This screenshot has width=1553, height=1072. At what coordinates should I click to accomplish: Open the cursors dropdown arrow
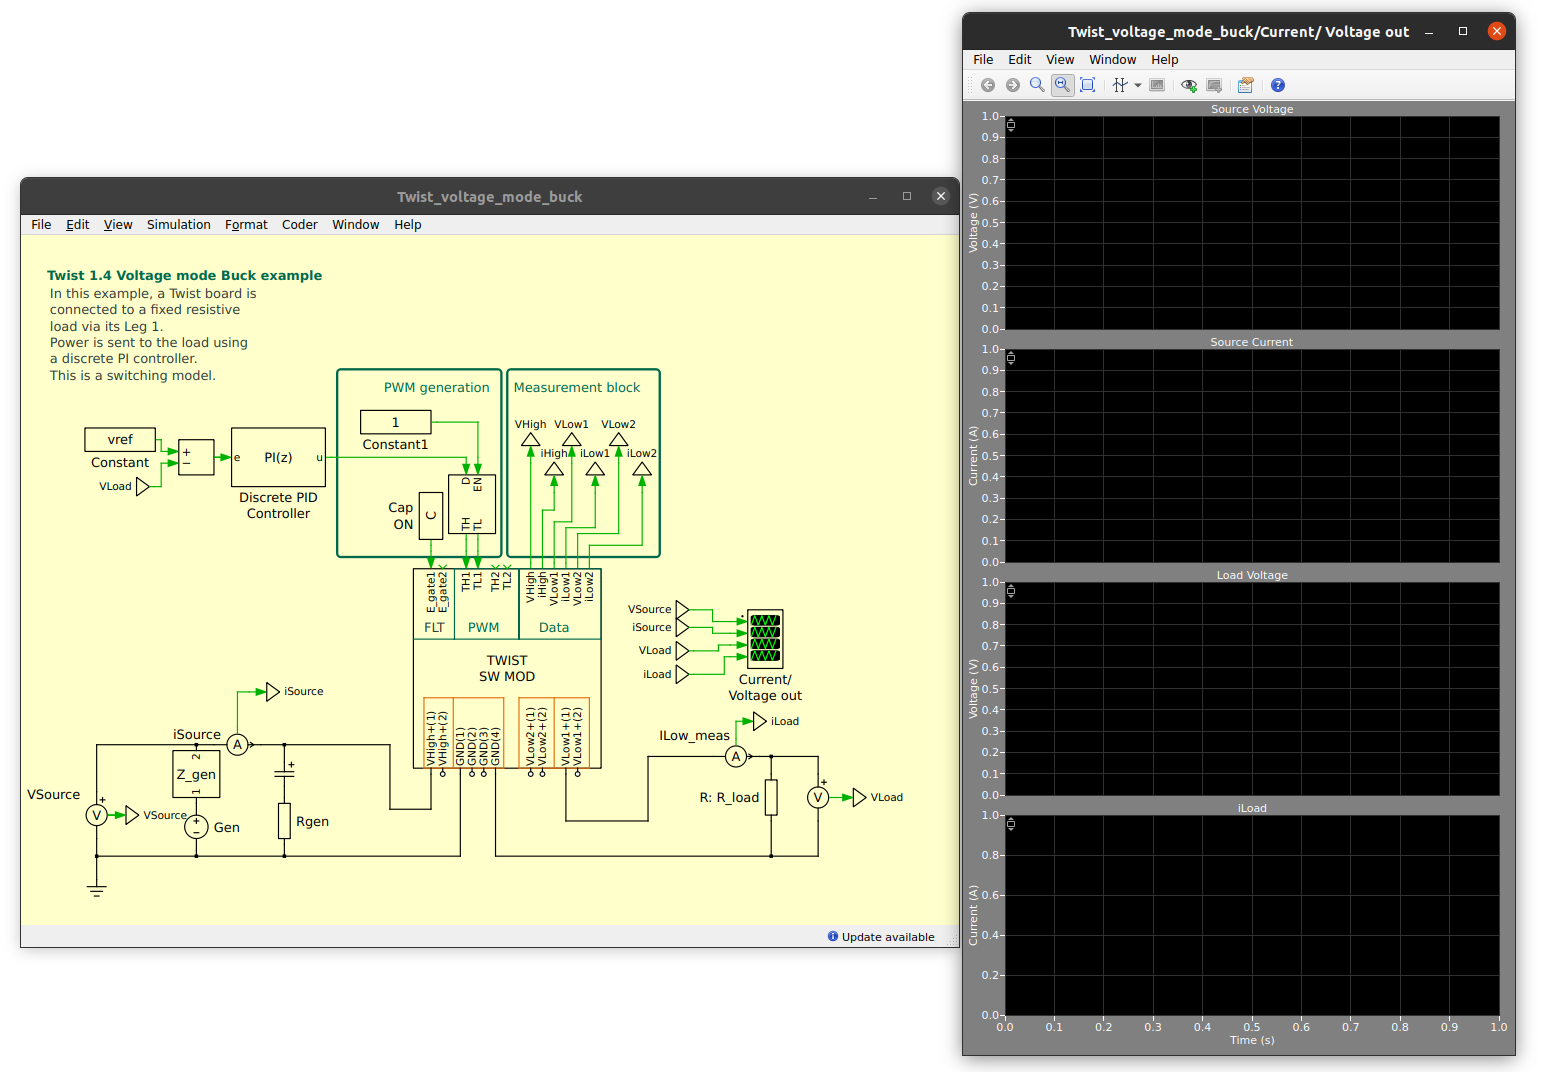pos(1138,85)
